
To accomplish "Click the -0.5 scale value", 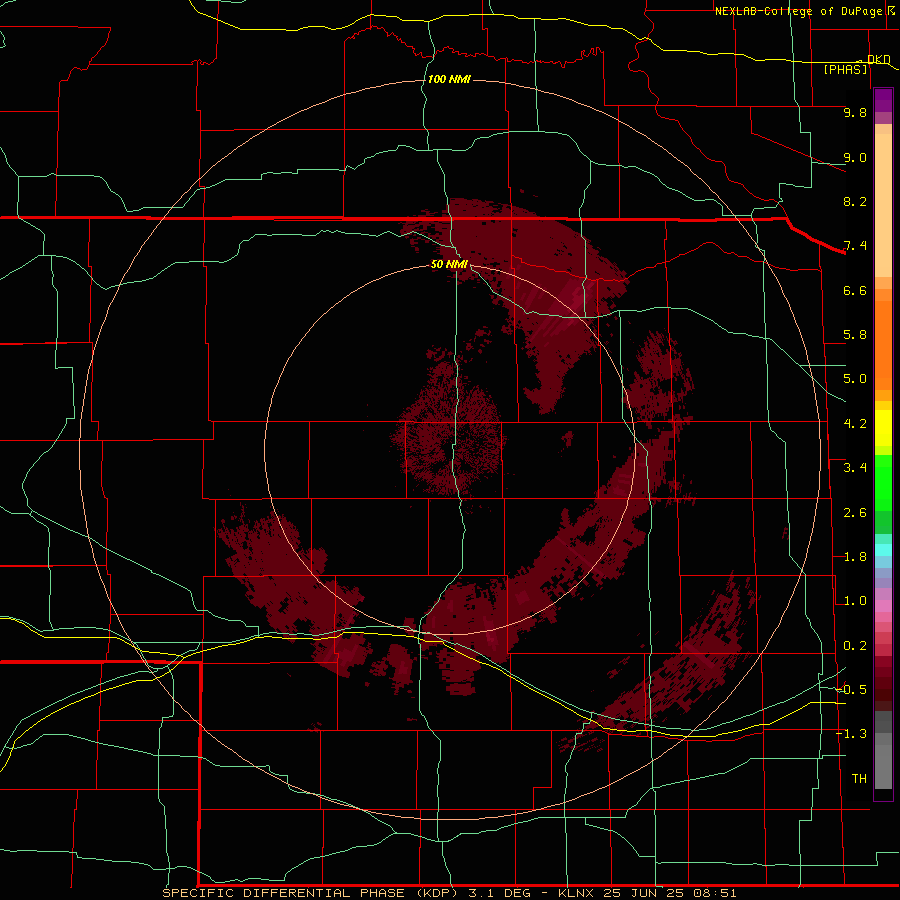I will pos(851,690).
